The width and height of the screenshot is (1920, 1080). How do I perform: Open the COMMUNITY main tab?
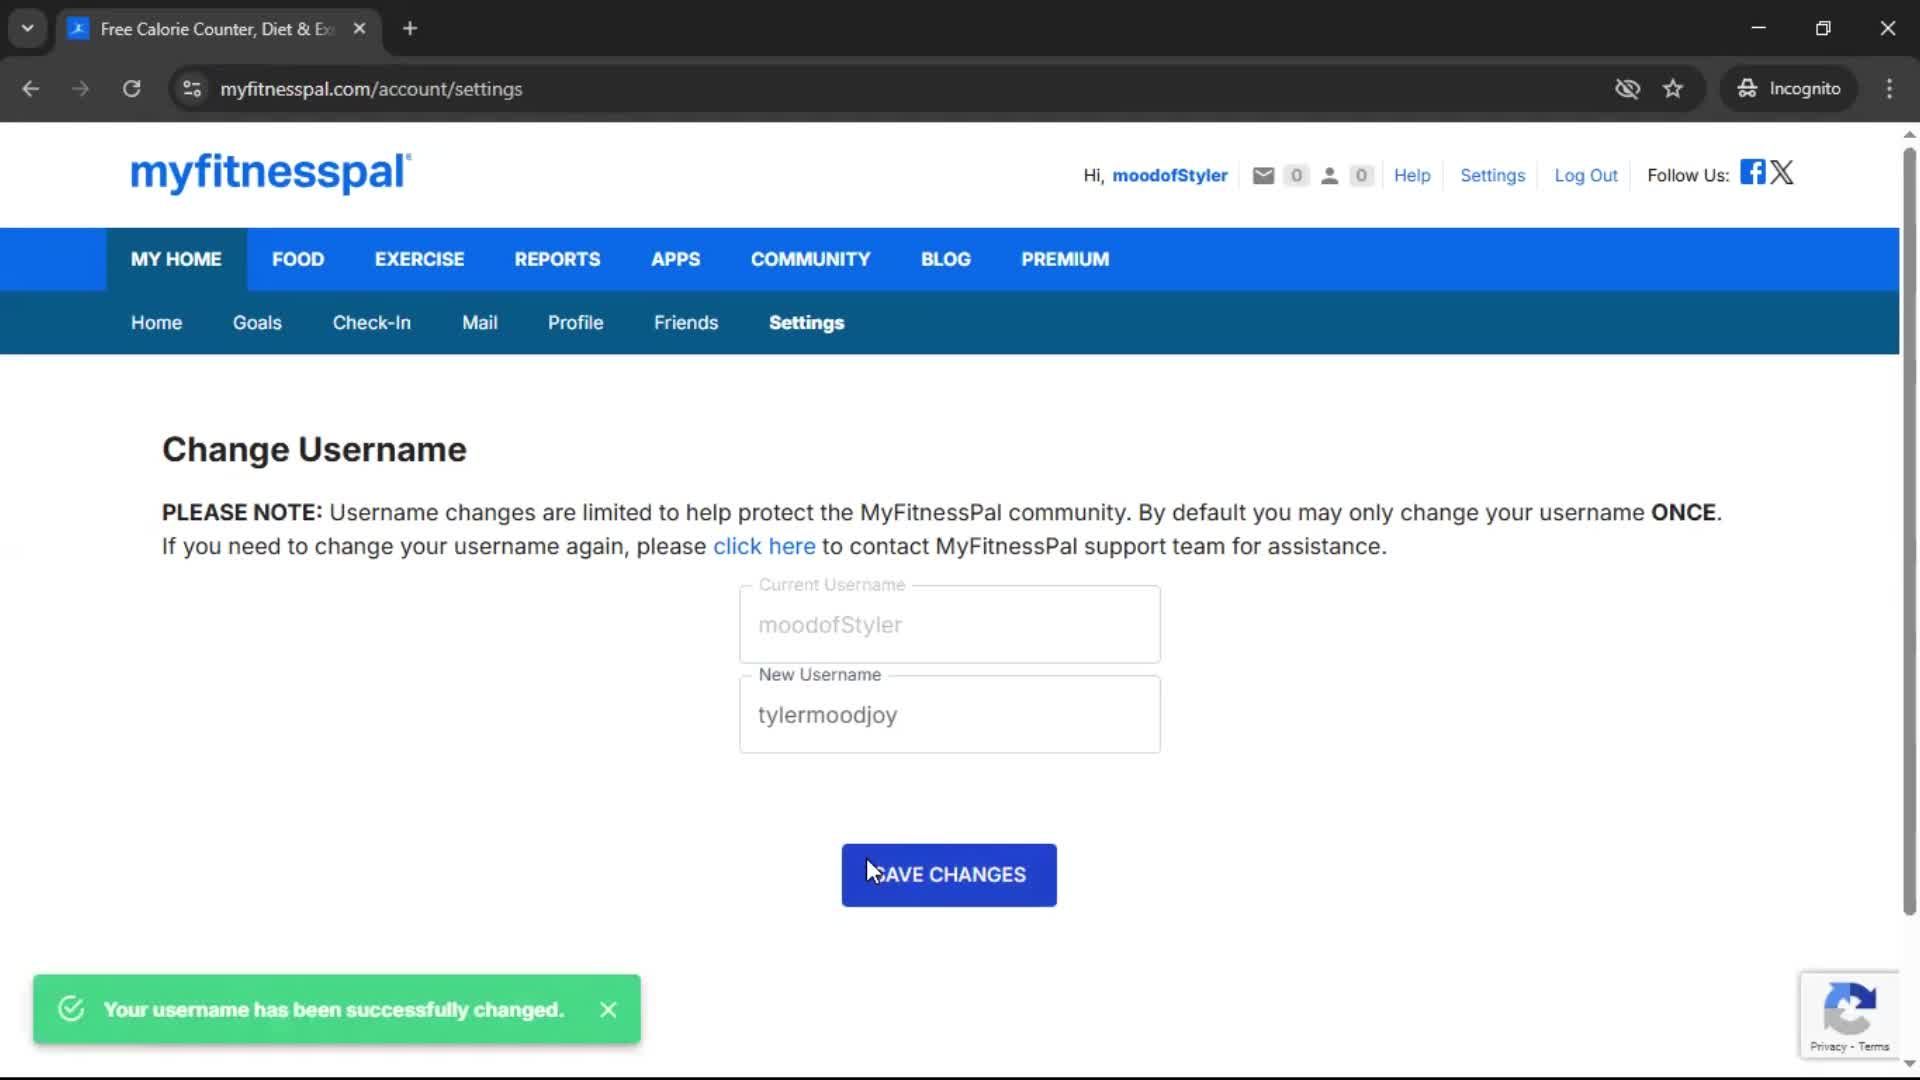click(x=810, y=259)
